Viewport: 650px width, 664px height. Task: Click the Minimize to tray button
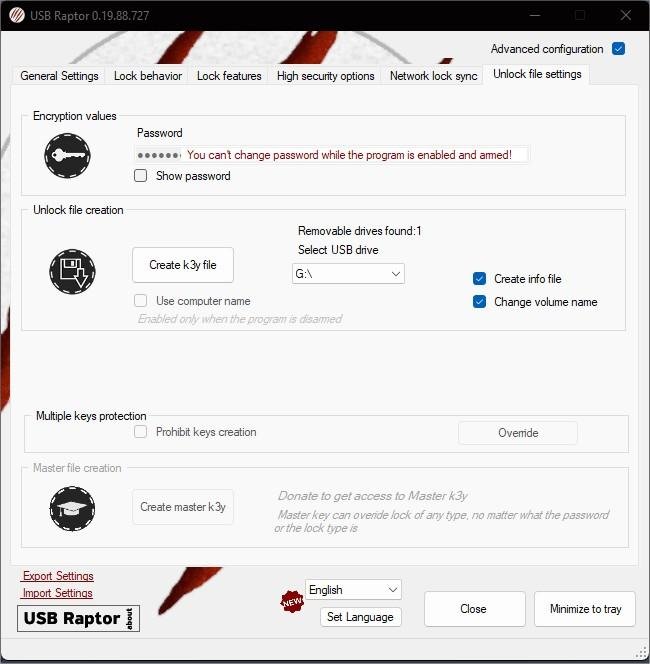pos(585,609)
